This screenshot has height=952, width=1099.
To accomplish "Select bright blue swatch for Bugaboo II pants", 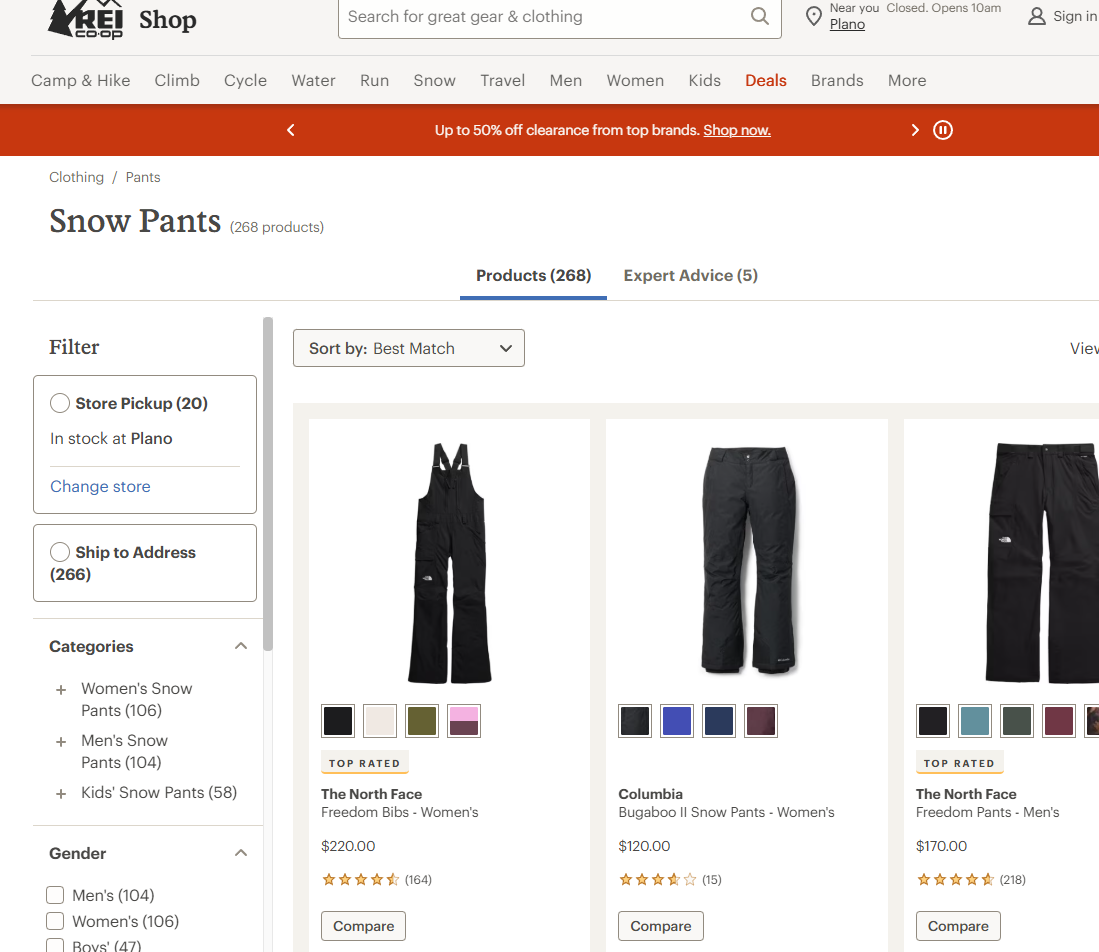I will 677,721.
